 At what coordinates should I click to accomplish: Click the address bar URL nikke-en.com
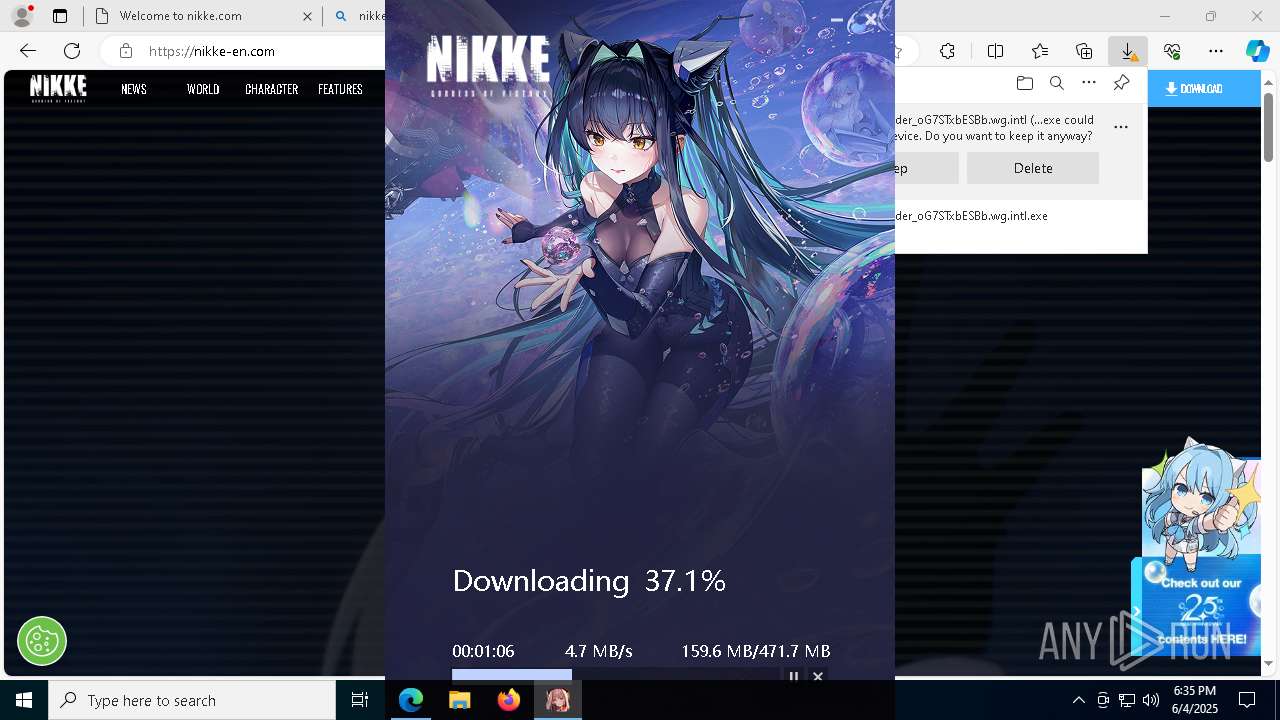212,51
